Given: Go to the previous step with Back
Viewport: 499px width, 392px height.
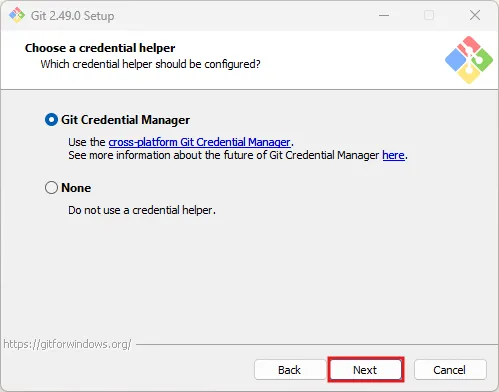Looking at the screenshot, I should click(290, 370).
